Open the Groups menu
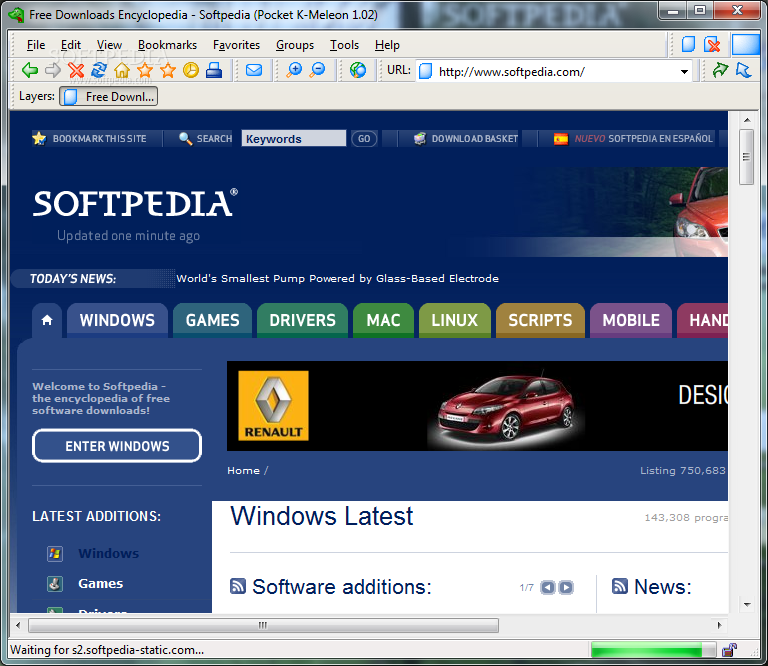 295,45
